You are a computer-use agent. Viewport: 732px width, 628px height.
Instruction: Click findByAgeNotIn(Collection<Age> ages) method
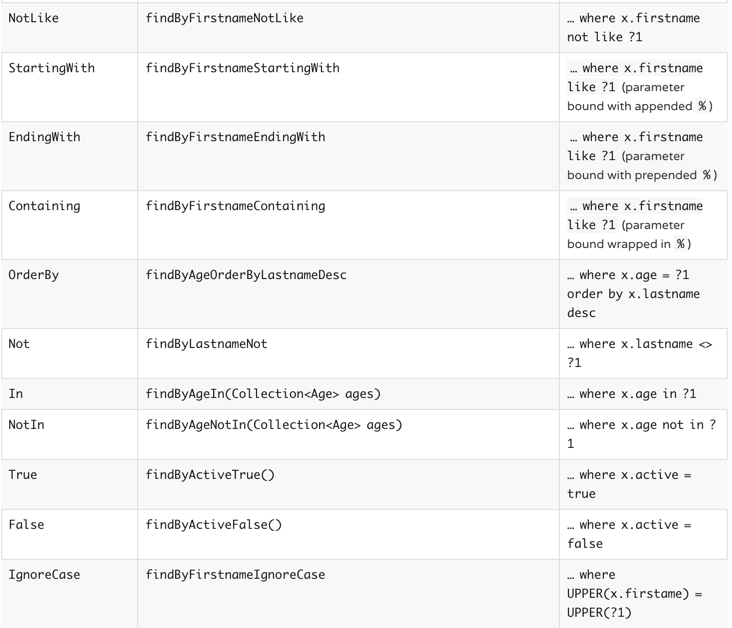click(x=274, y=425)
